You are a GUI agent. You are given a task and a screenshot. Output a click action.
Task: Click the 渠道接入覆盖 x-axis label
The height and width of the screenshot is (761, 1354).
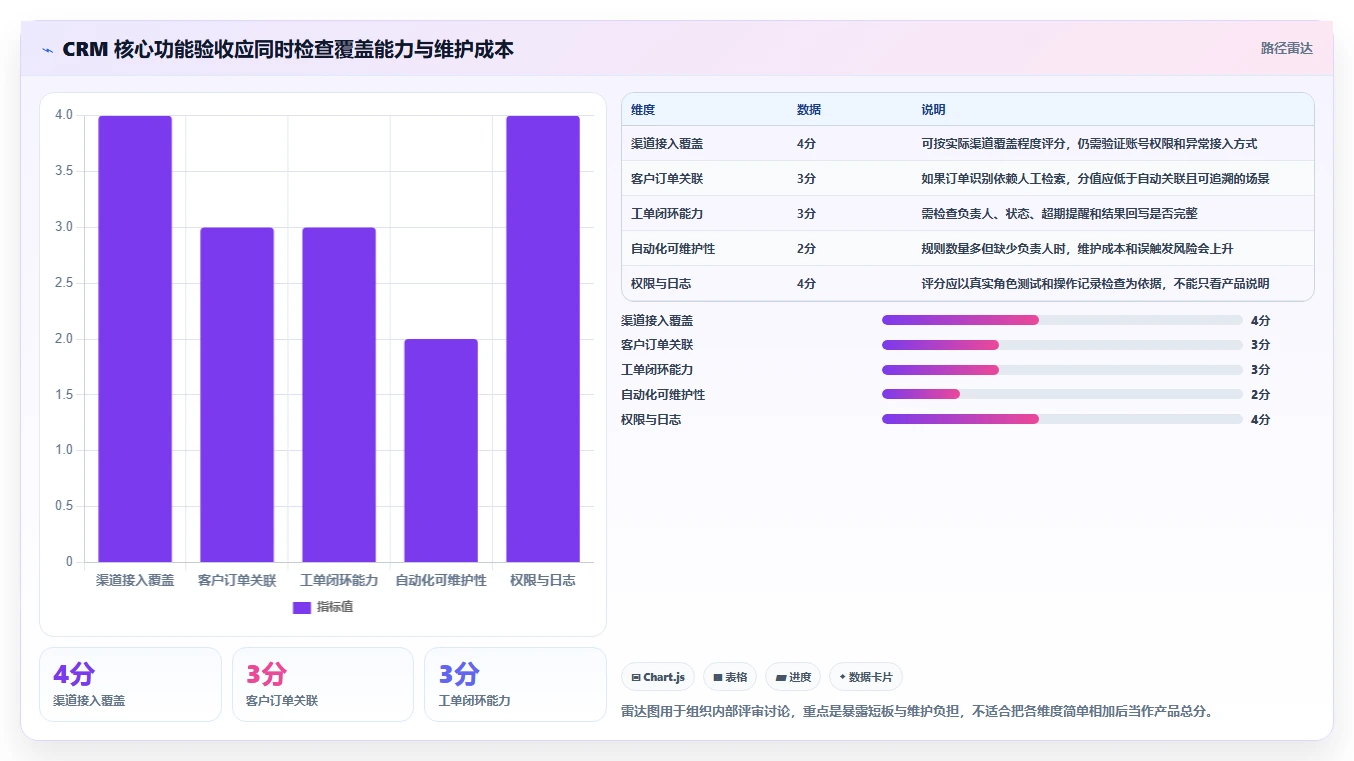click(x=135, y=580)
